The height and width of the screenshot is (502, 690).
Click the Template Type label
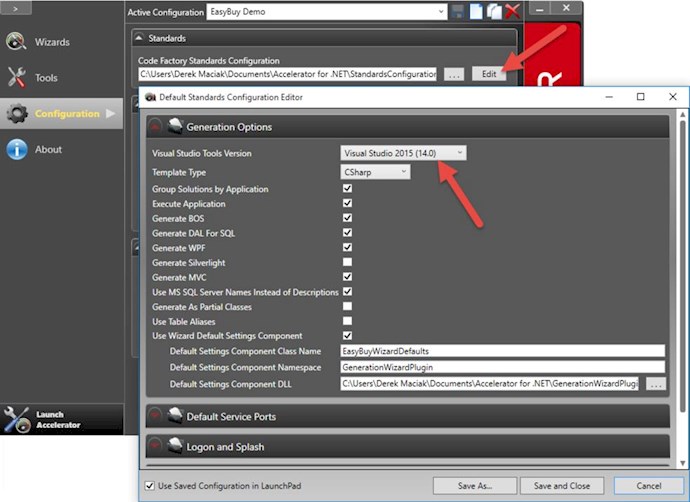(179, 172)
